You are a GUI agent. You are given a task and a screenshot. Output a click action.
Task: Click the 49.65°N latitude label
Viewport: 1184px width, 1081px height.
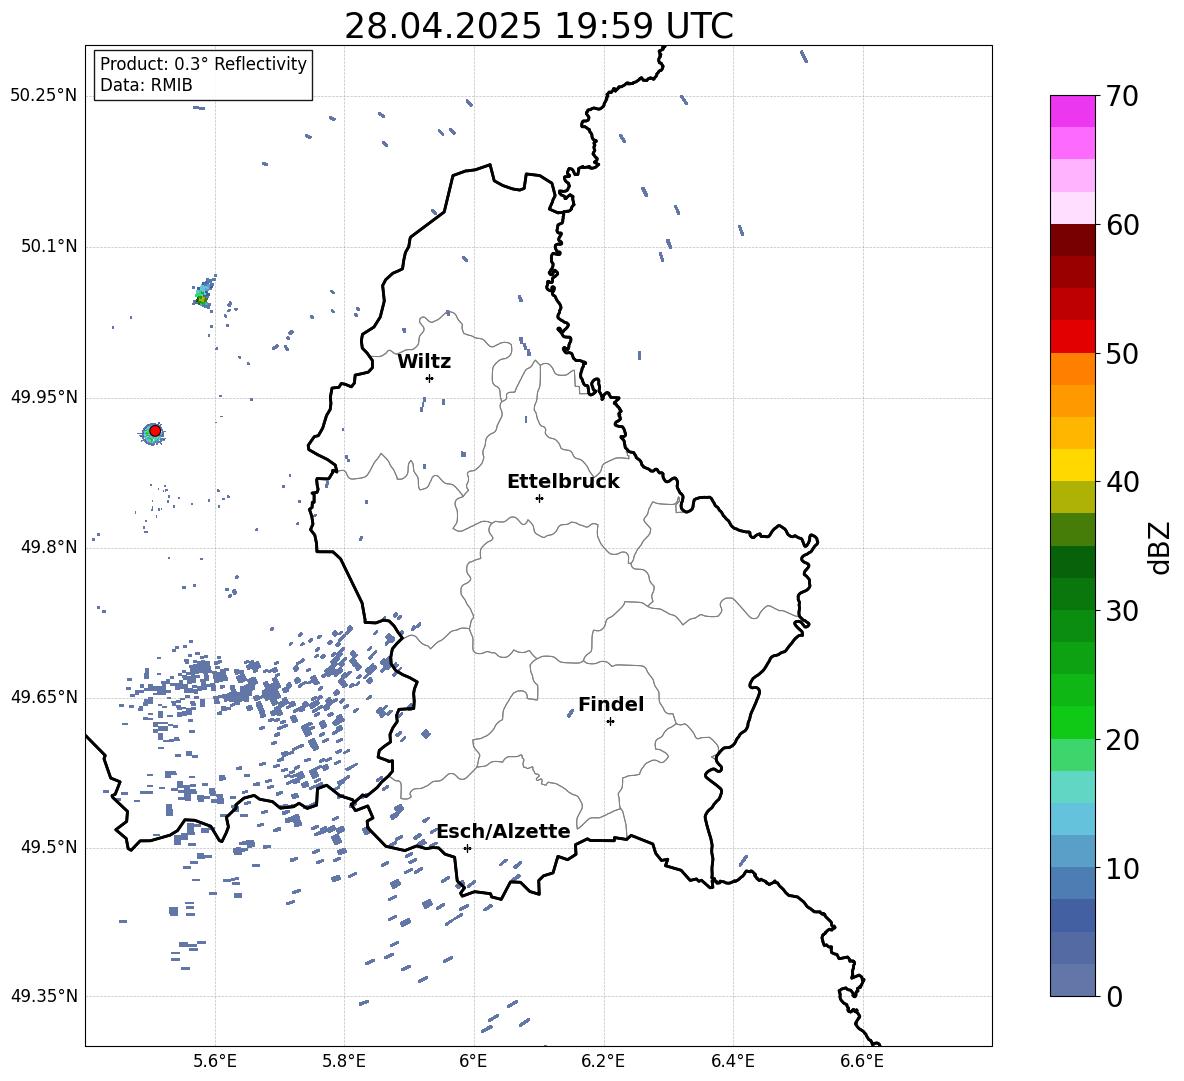point(44,697)
